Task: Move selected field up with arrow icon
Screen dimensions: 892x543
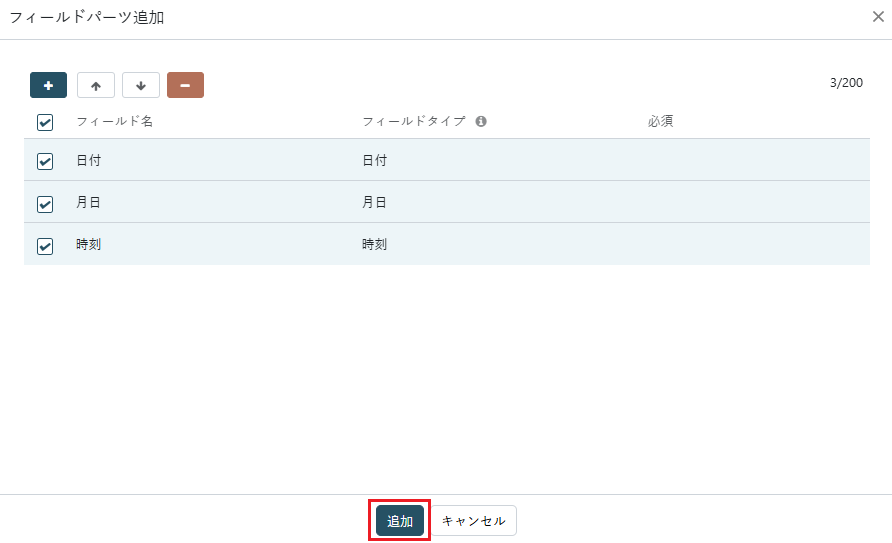Action: [96, 85]
